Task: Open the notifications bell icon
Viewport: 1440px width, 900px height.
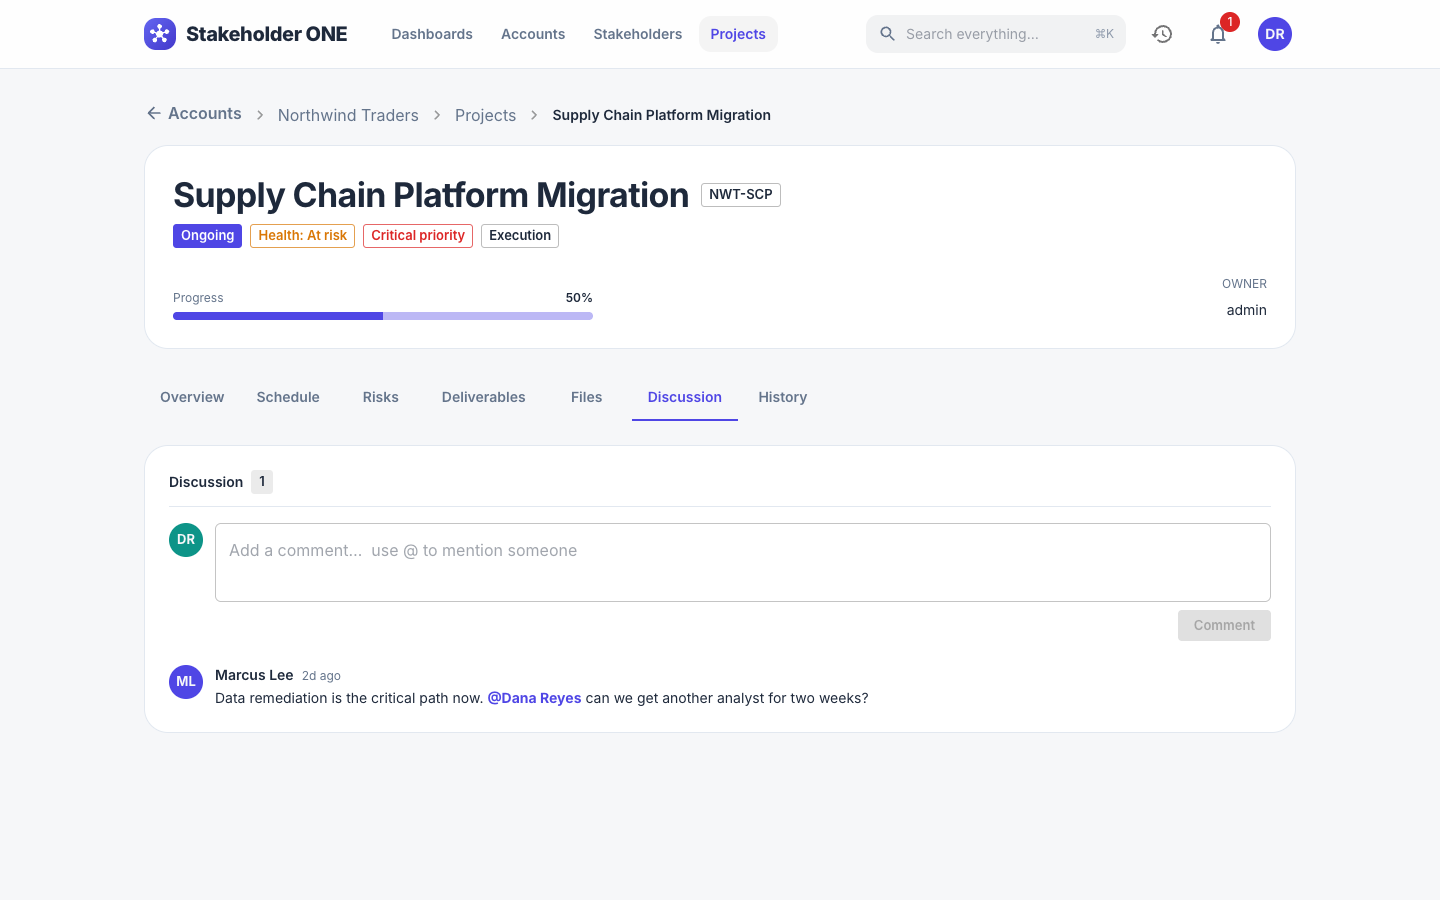Action: click(x=1218, y=34)
